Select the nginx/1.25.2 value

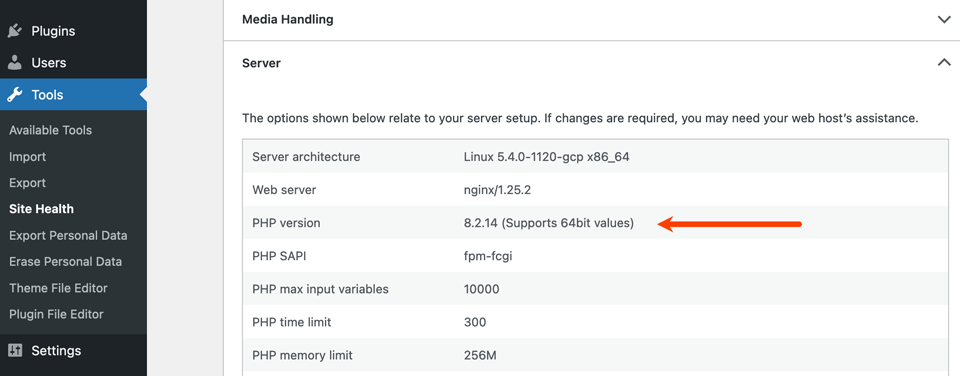[x=497, y=190]
